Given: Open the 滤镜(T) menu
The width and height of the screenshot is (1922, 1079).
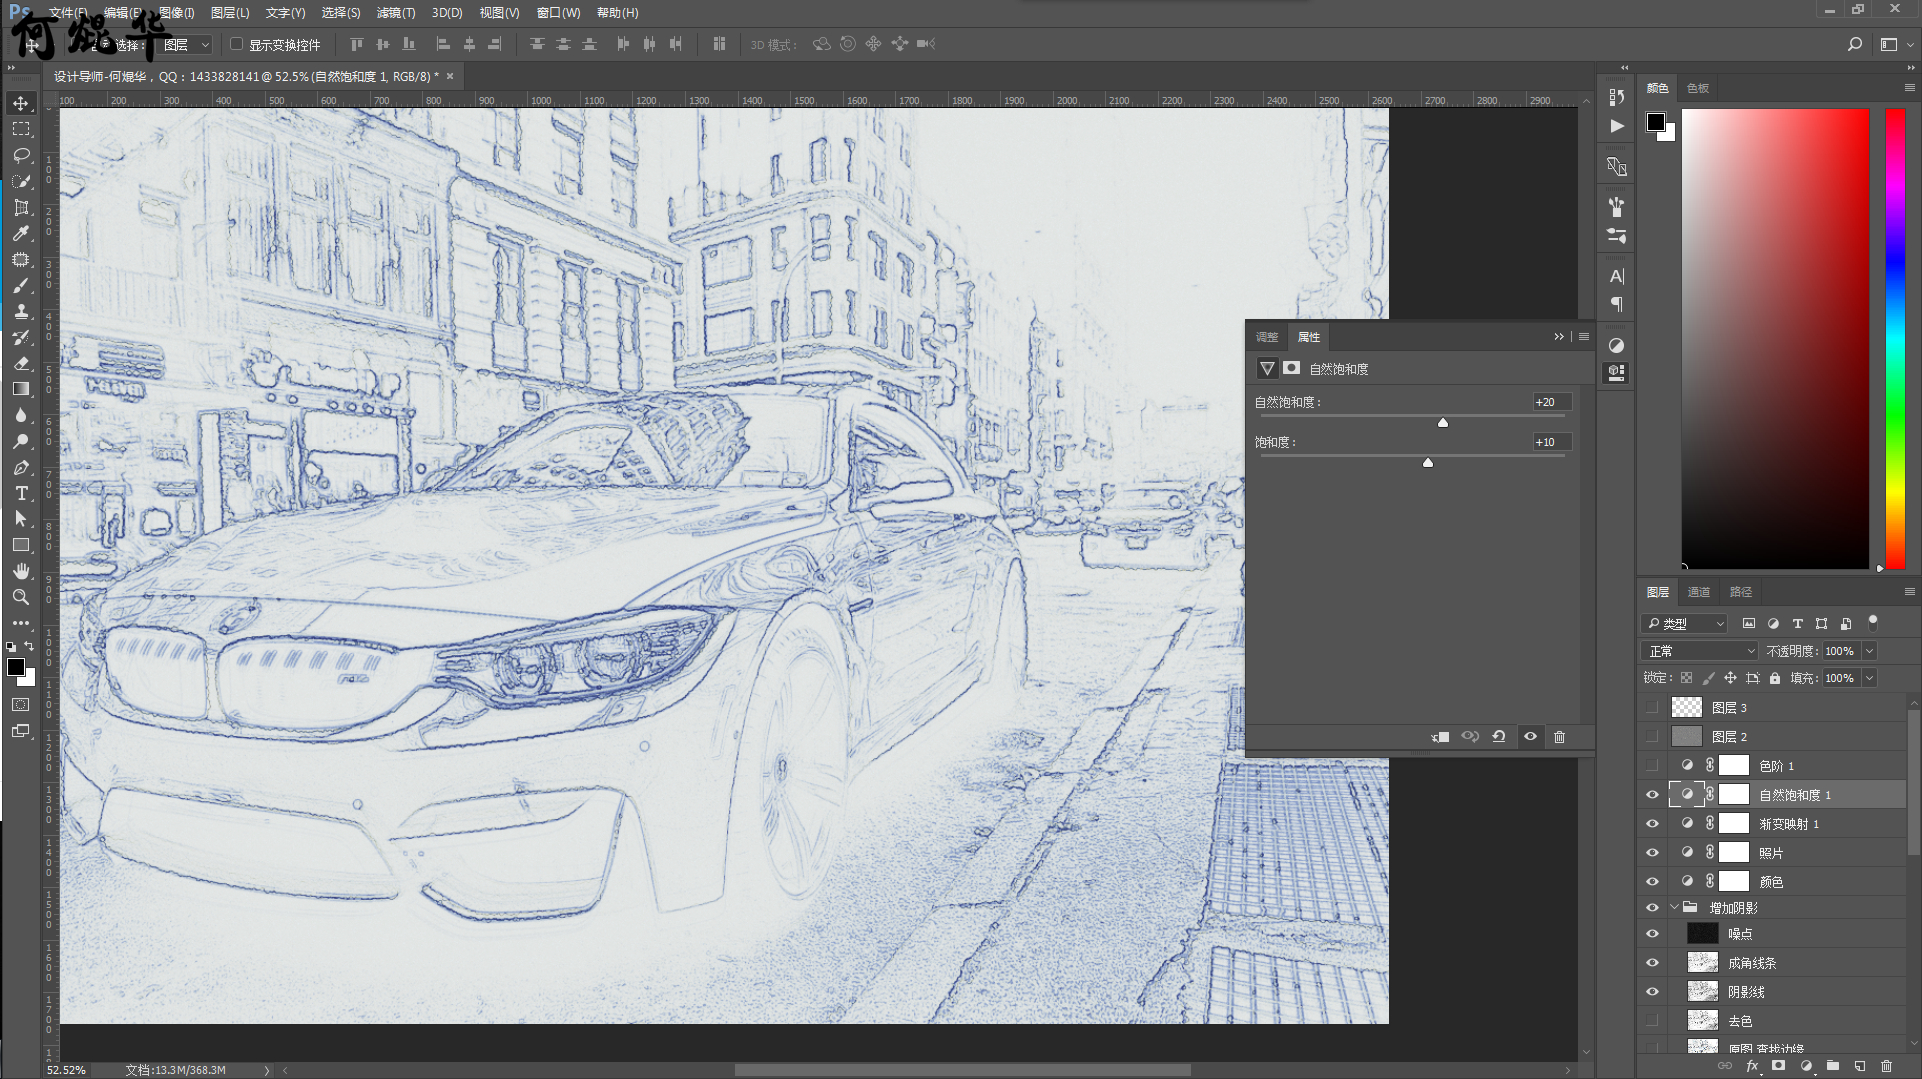Looking at the screenshot, I should (395, 13).
